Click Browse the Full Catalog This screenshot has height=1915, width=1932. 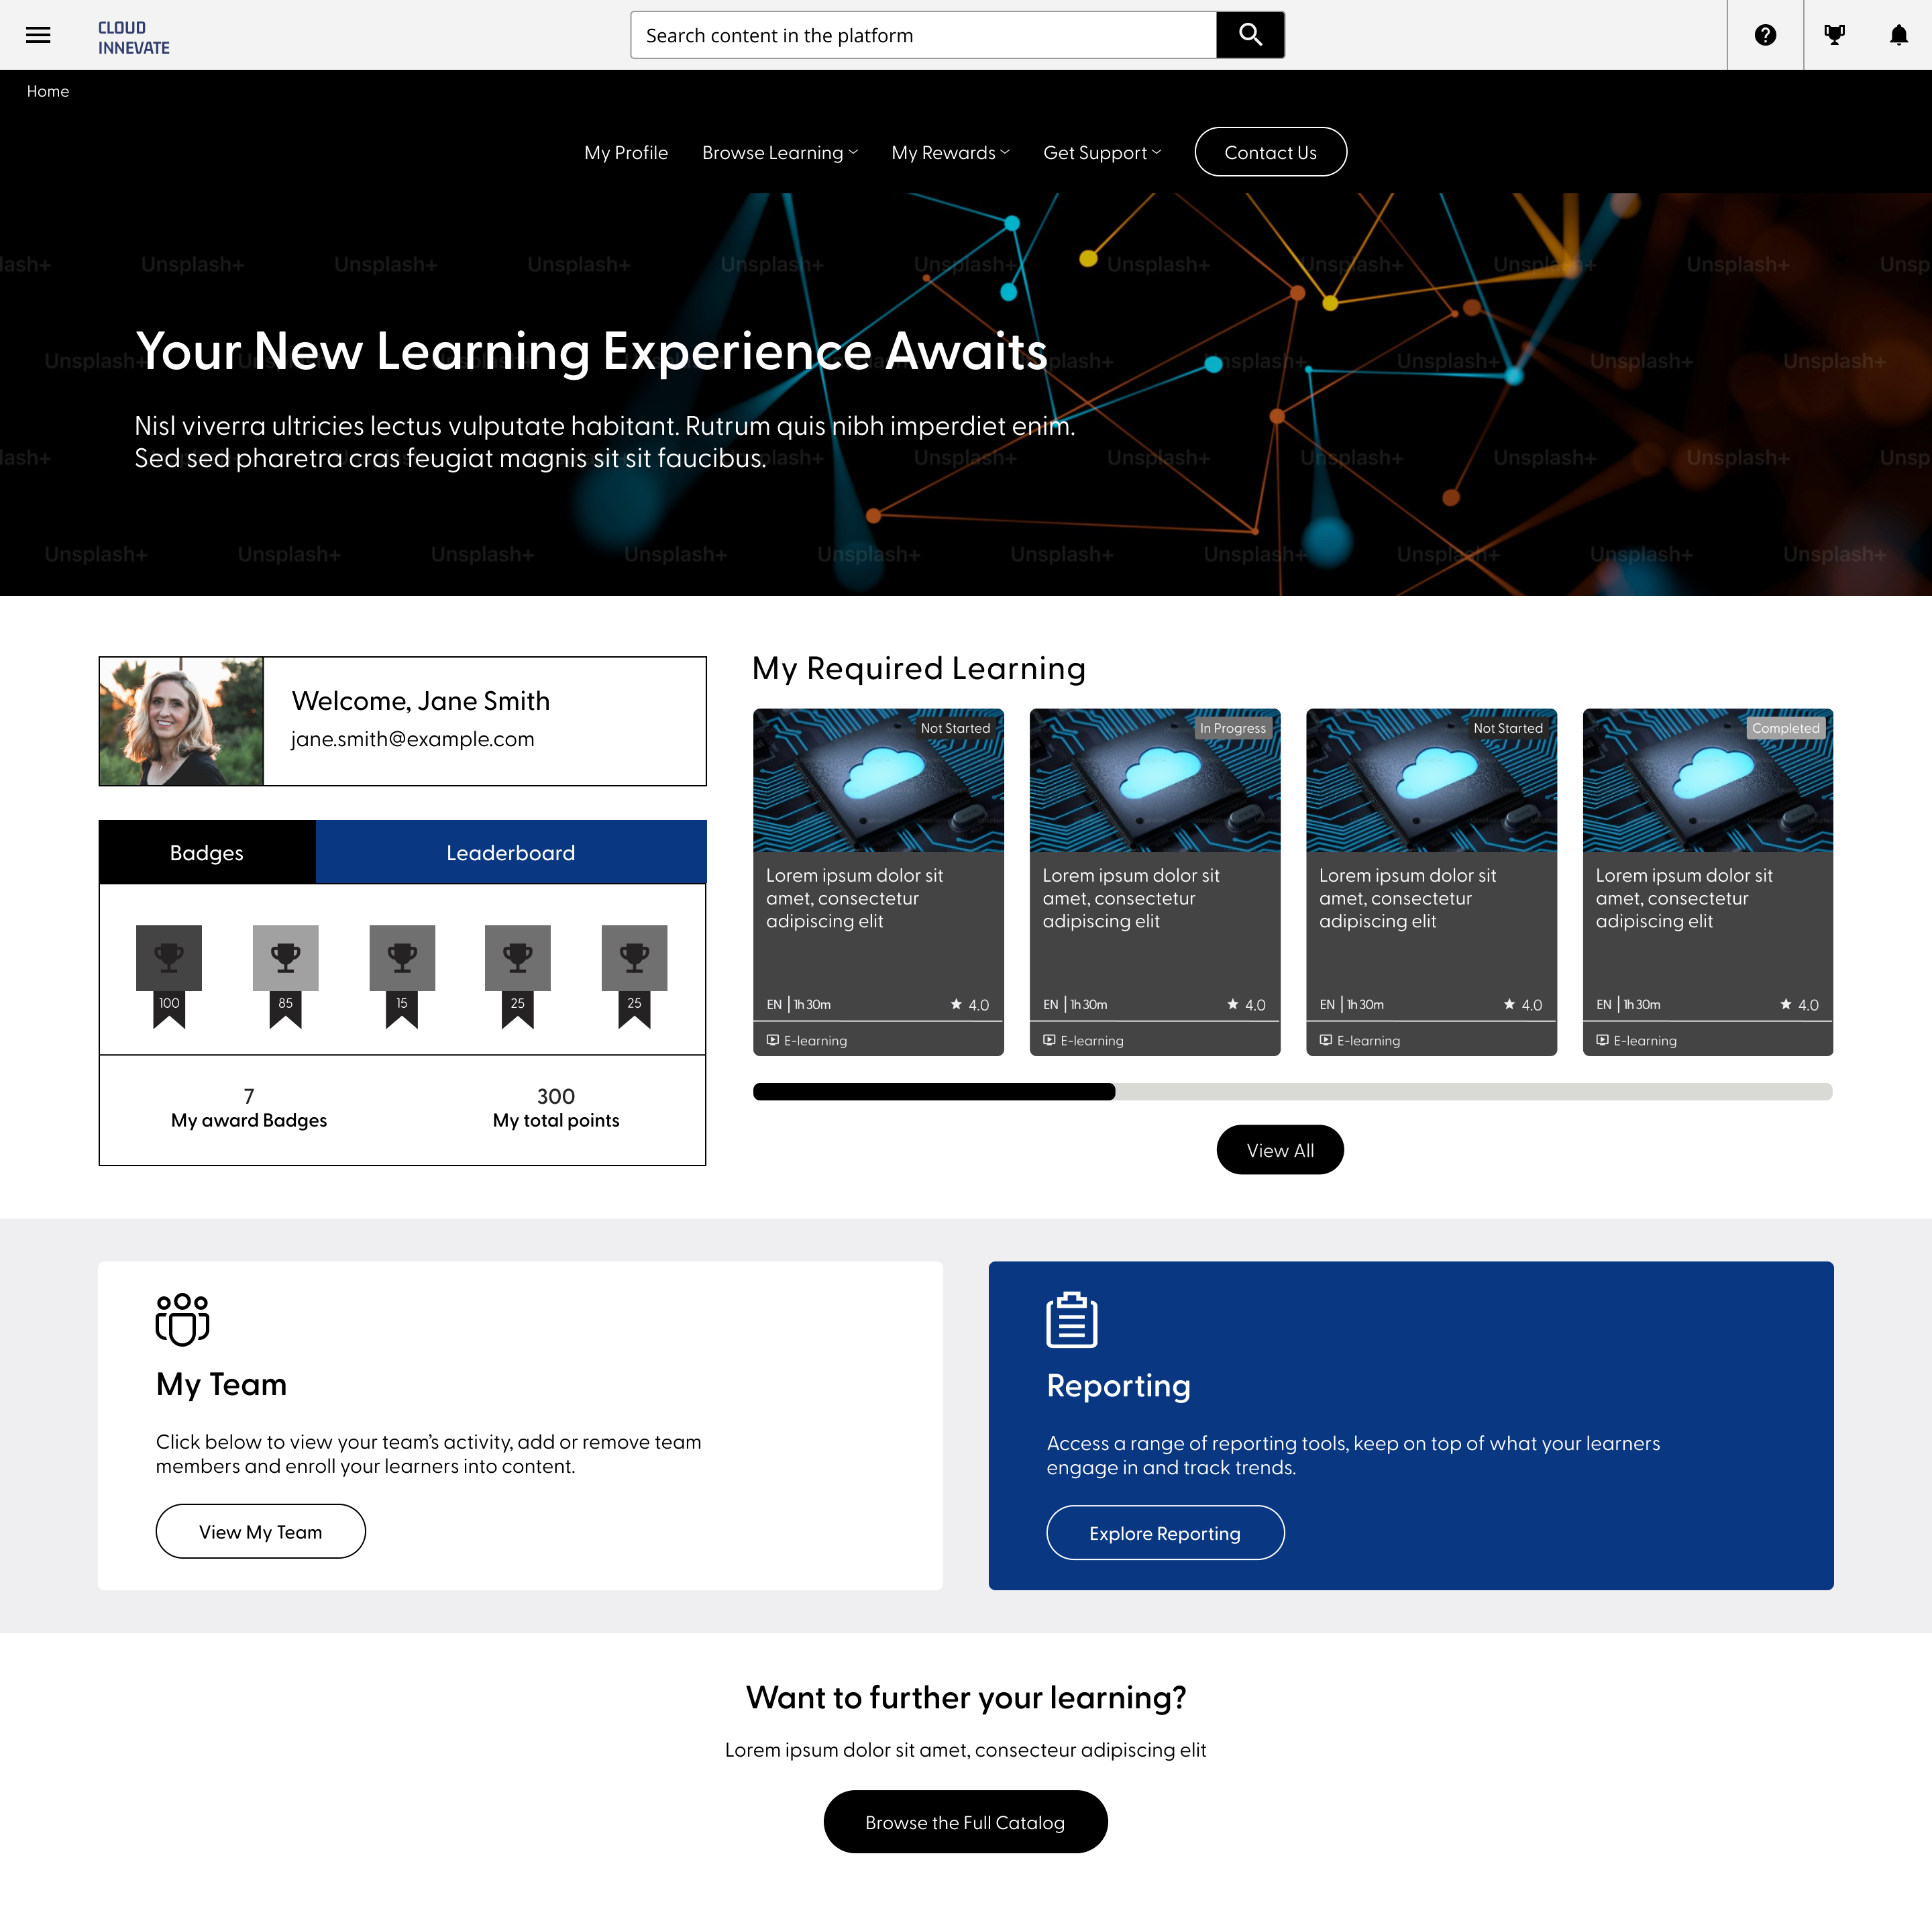coord(965,1822)
